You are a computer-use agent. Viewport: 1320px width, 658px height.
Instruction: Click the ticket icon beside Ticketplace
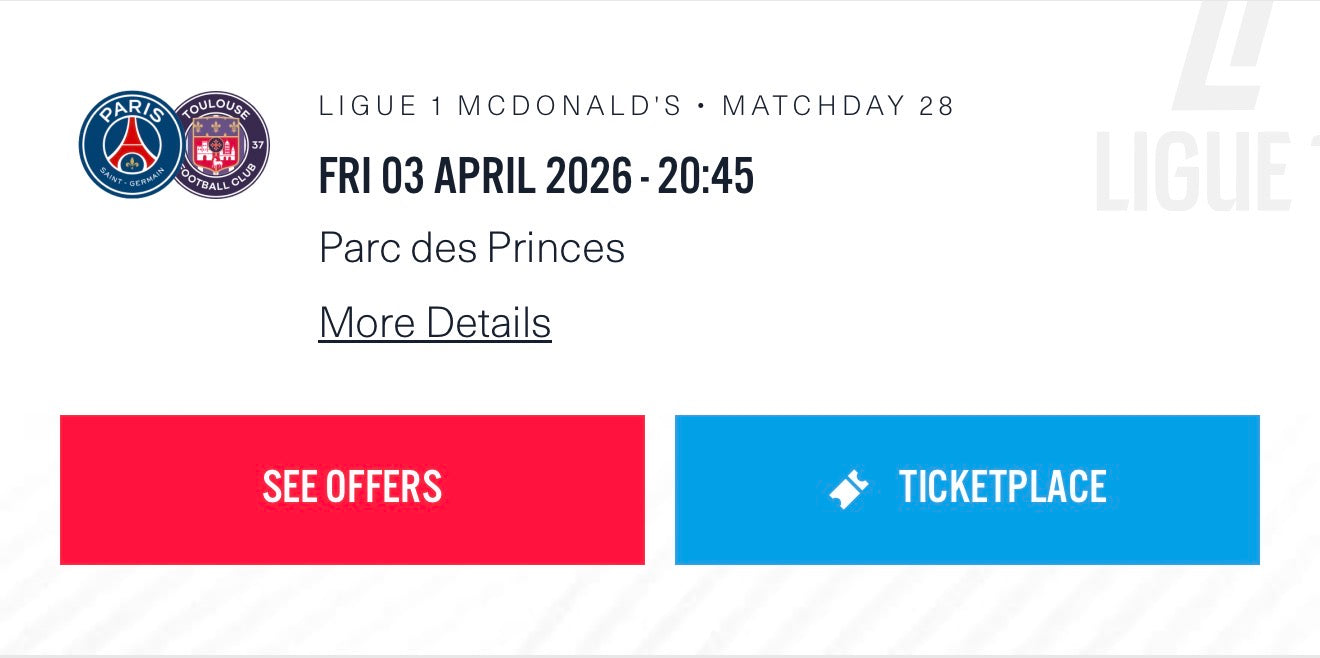click(849, 489)
